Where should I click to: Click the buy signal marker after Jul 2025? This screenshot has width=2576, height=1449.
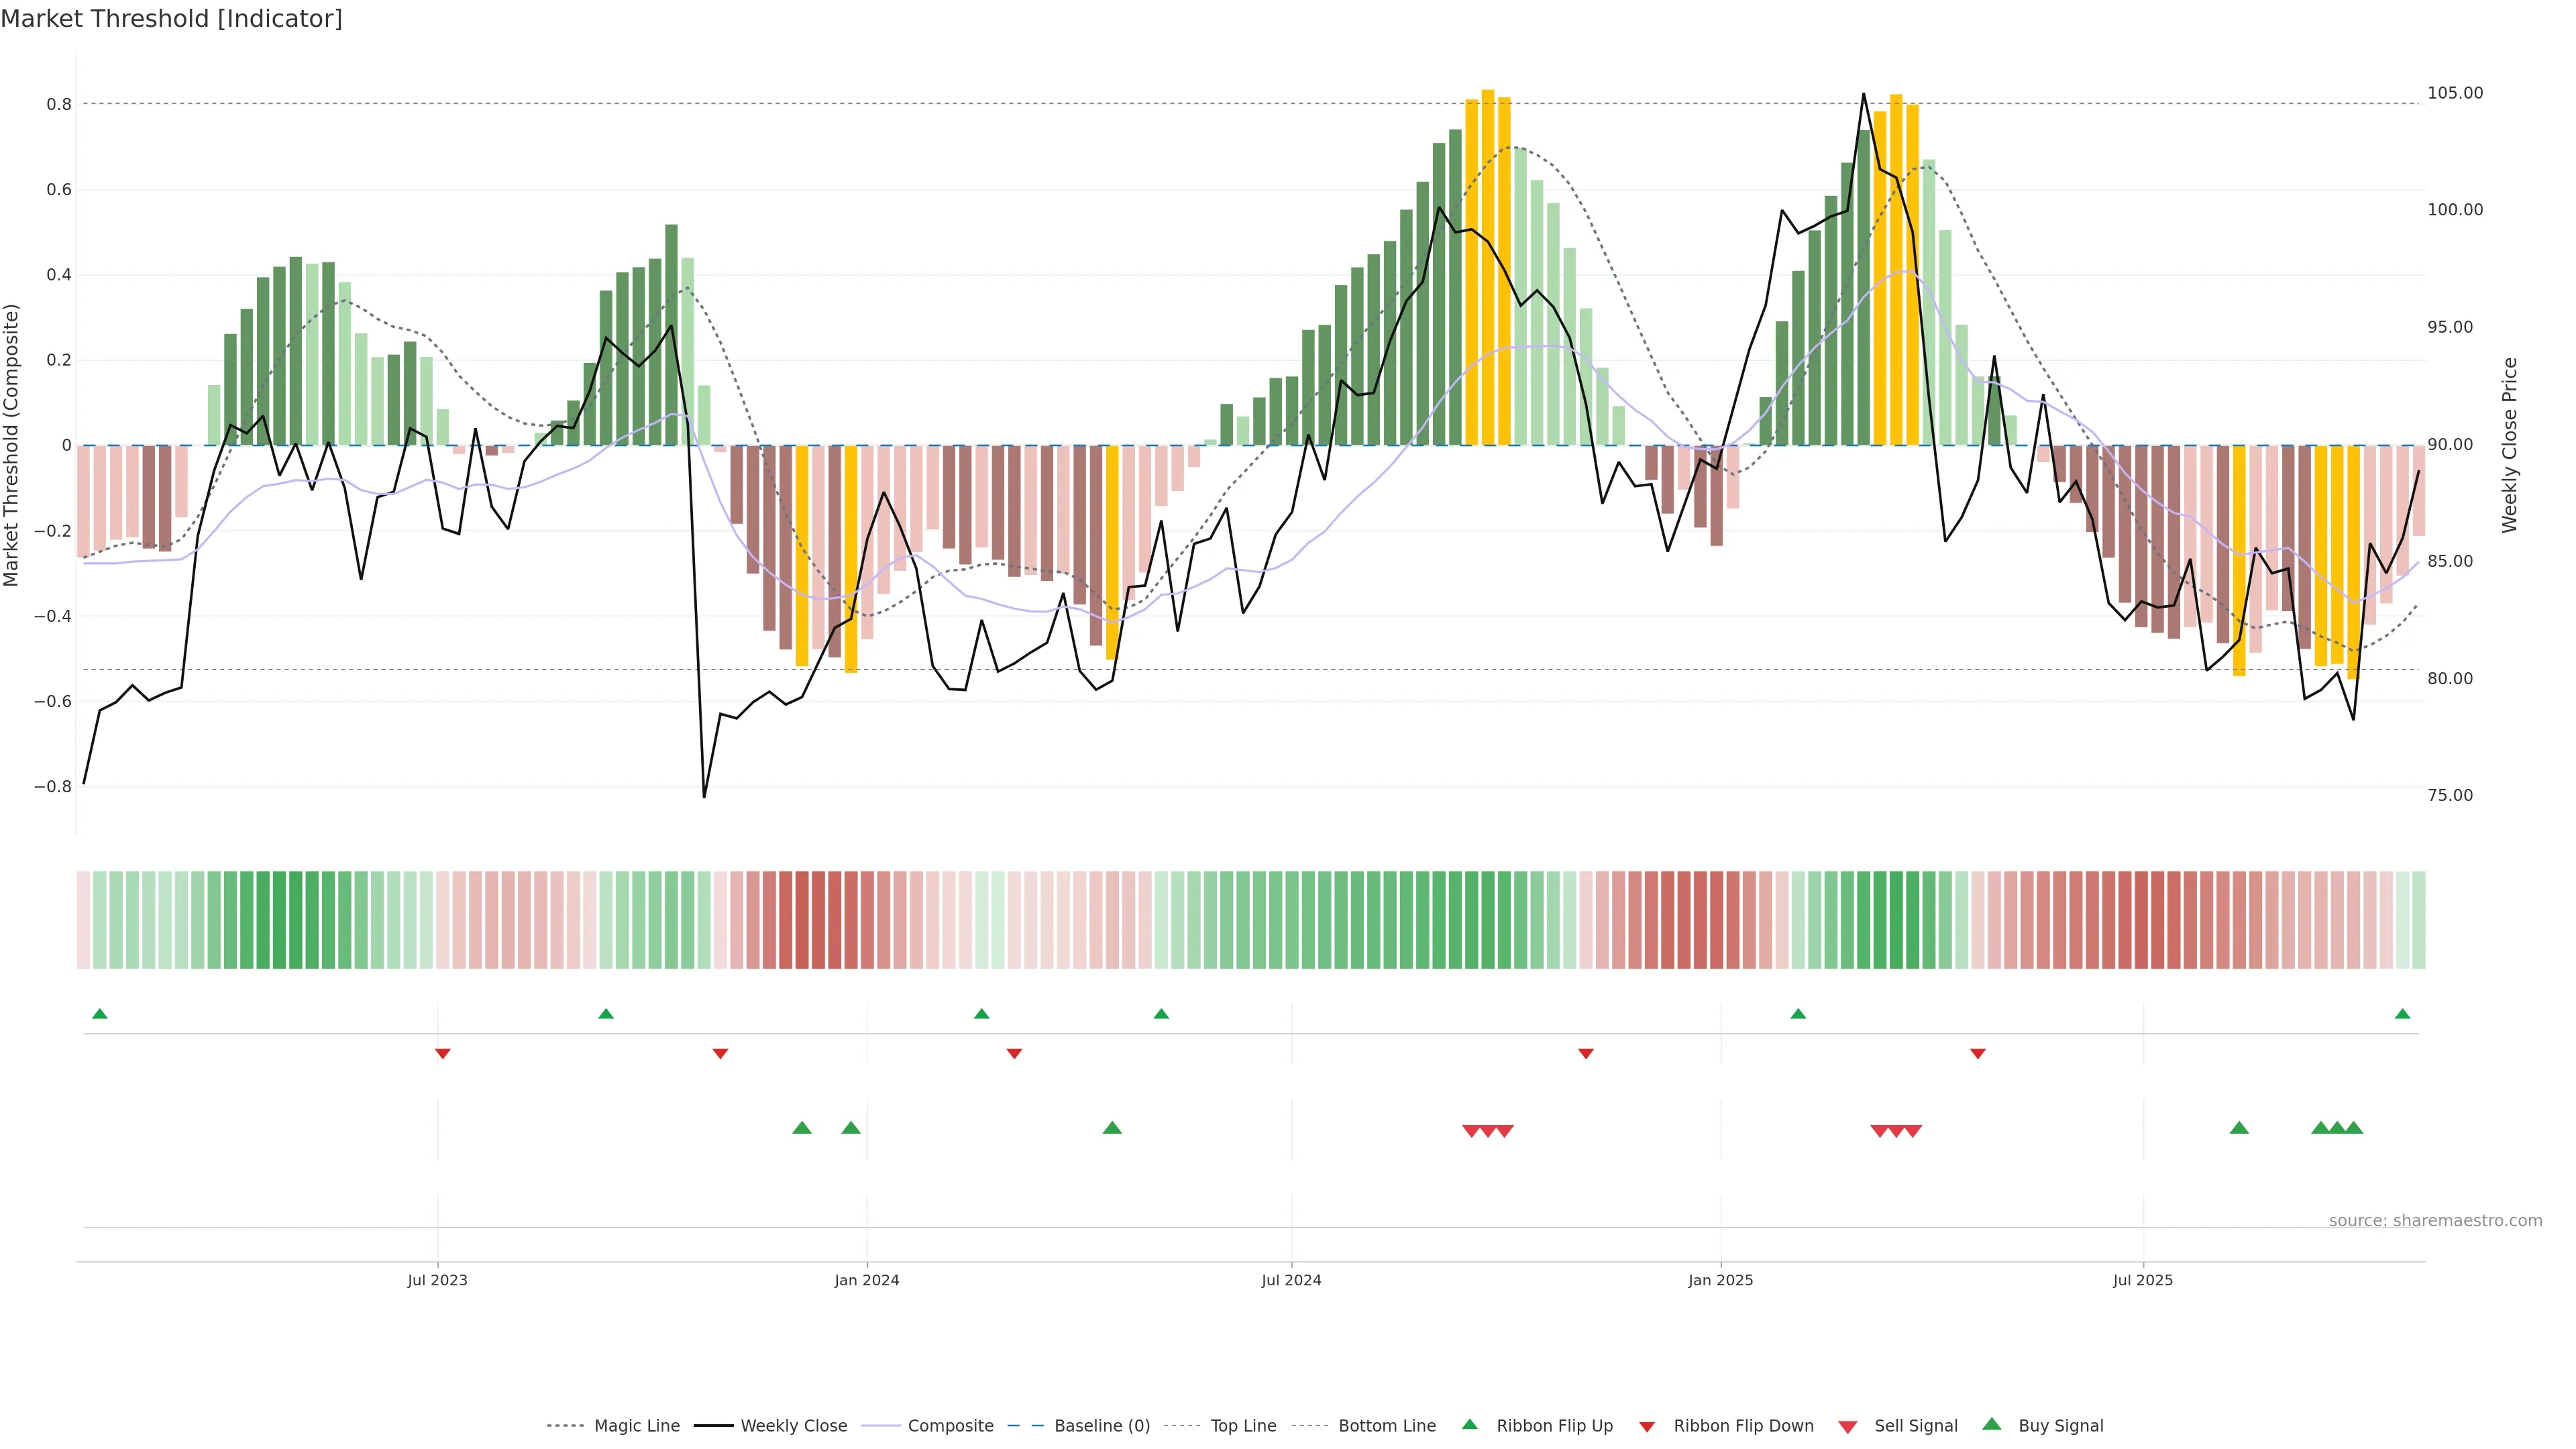(x=2239, y=1128)
